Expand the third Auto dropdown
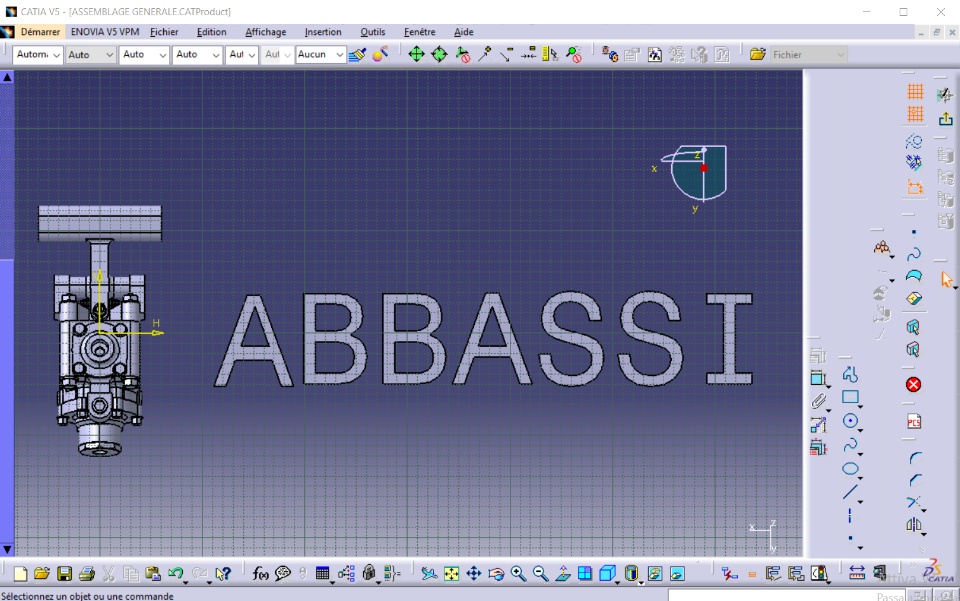Image resolution: width=960 pixels, height=601 pixels. pos(144,54)
